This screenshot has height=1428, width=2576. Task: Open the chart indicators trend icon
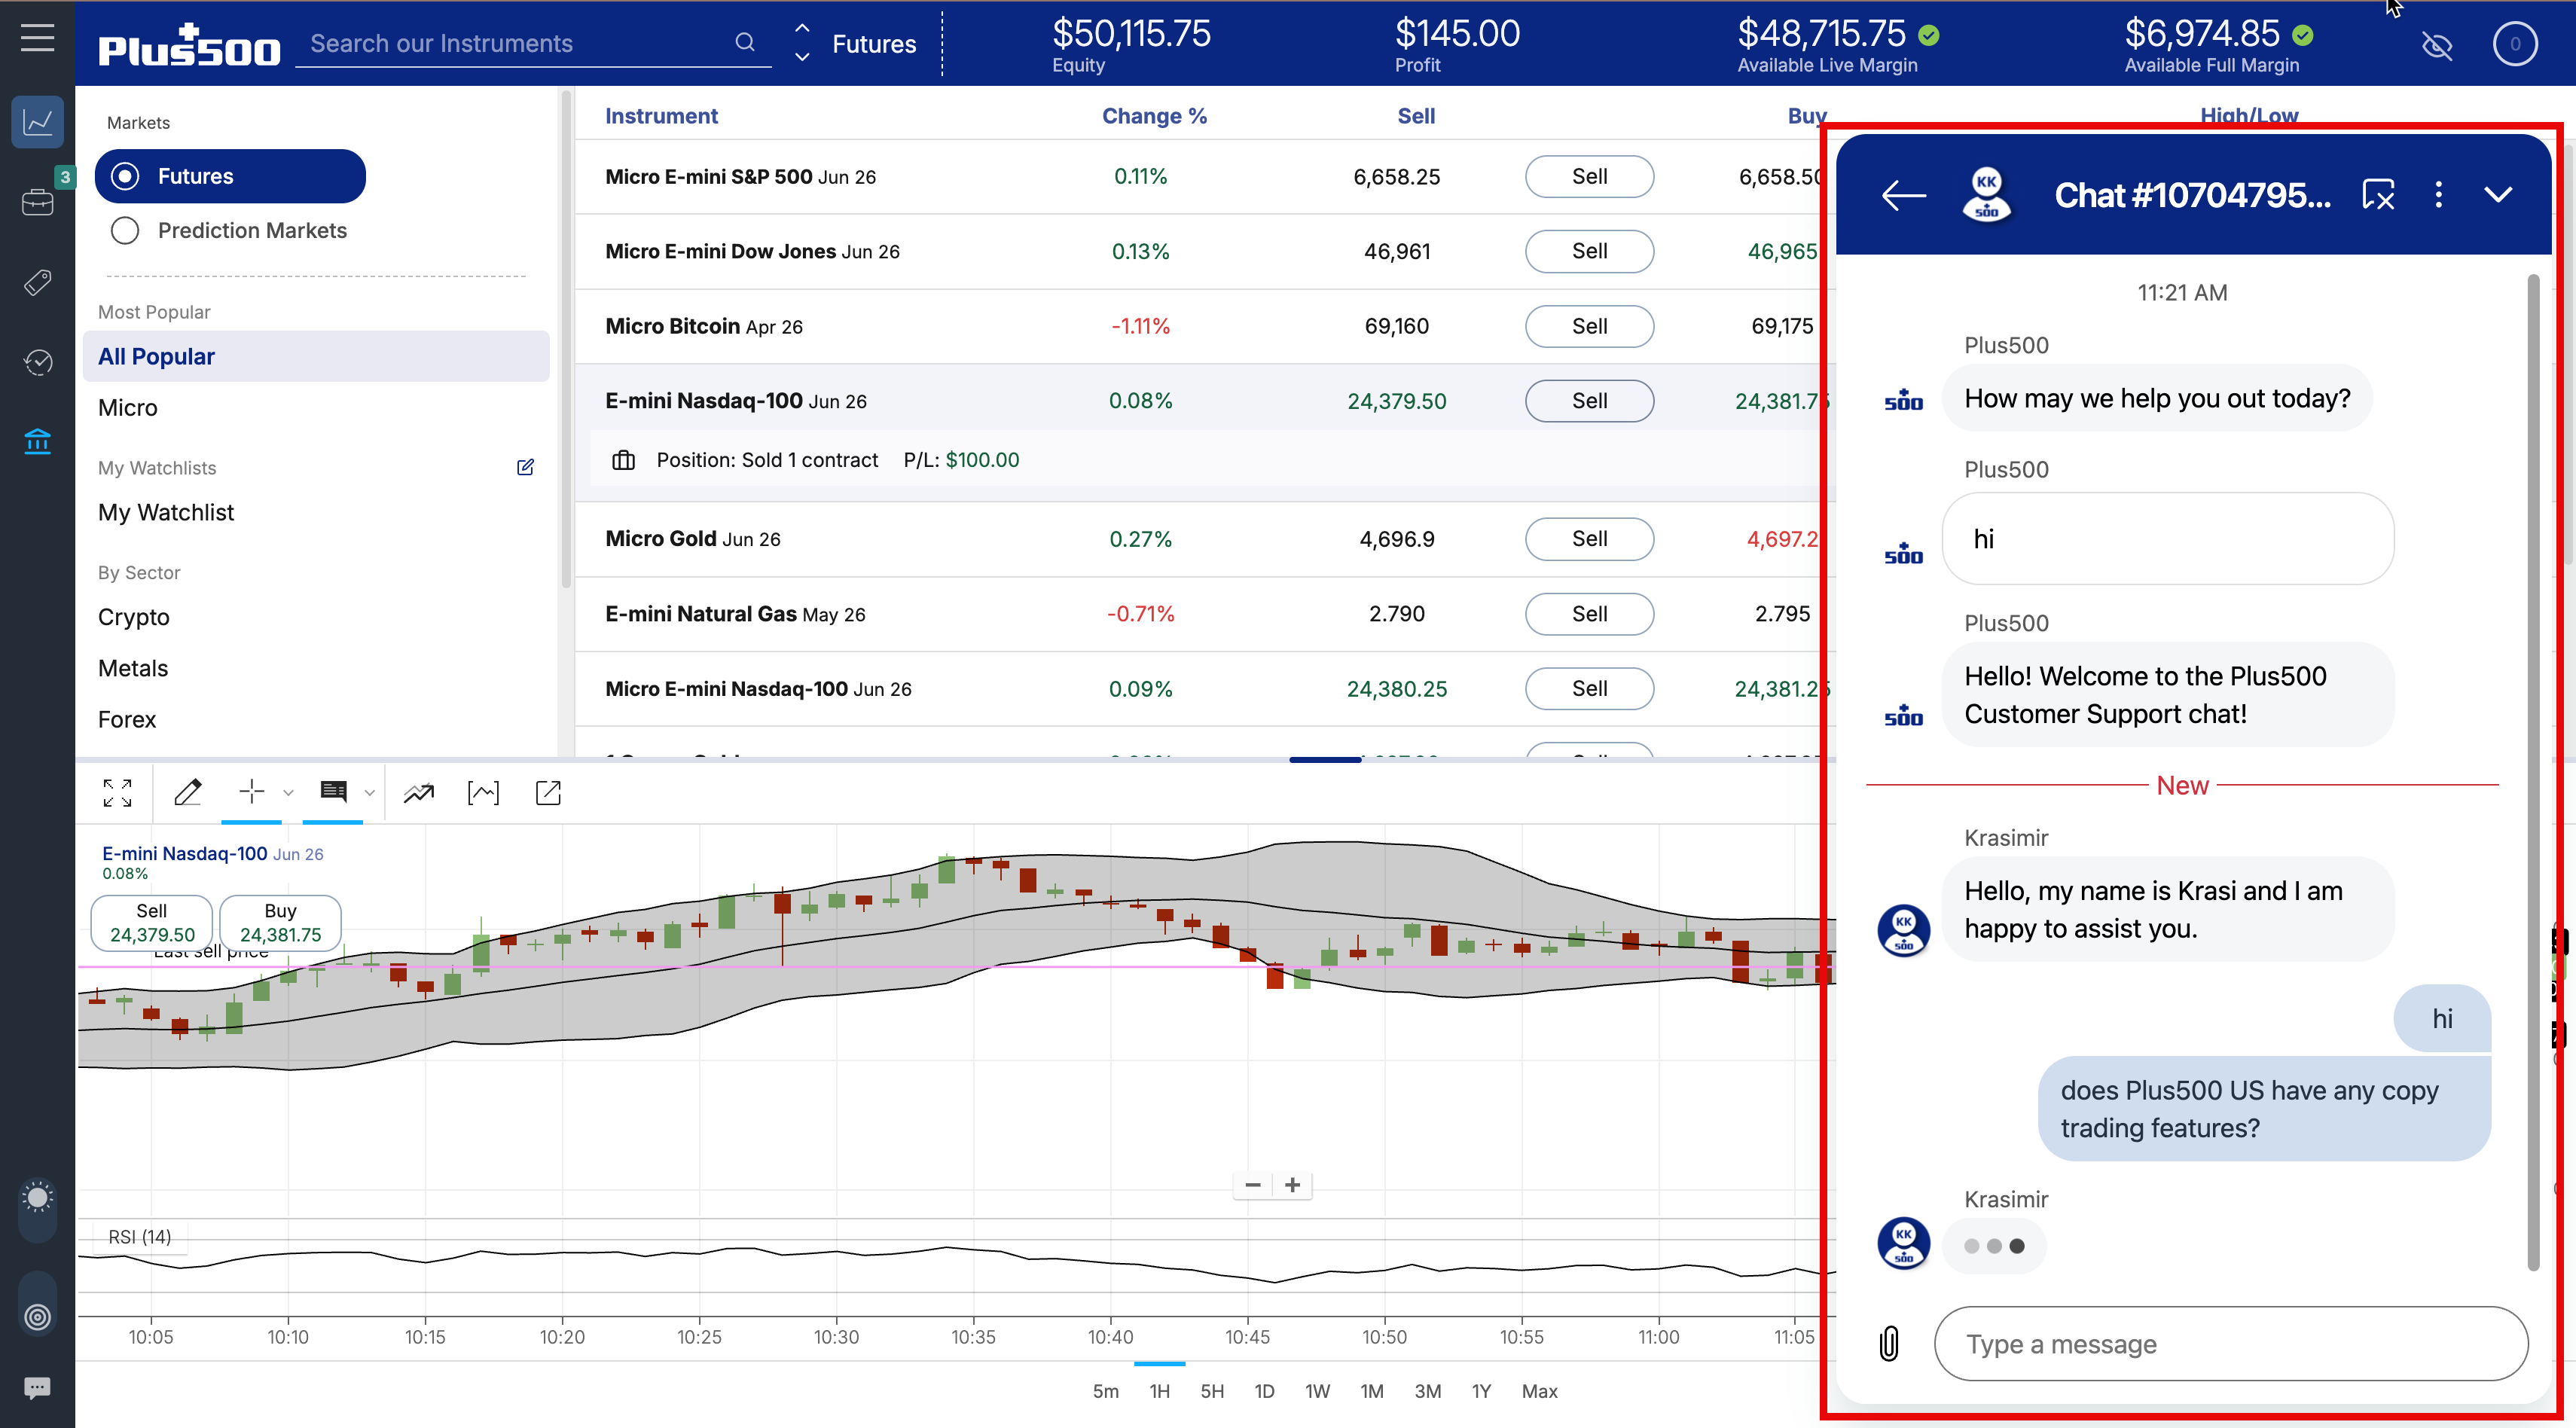pyautogui.click(x=419, y=793)
